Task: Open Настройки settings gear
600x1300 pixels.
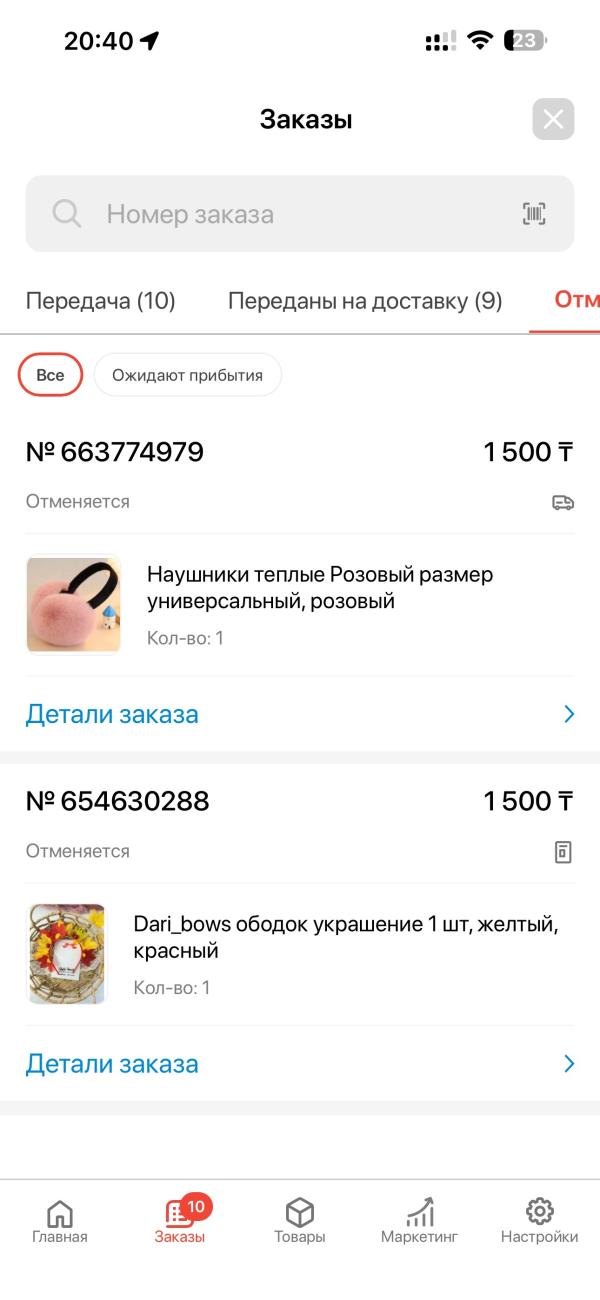Action: pos(539,1221)
